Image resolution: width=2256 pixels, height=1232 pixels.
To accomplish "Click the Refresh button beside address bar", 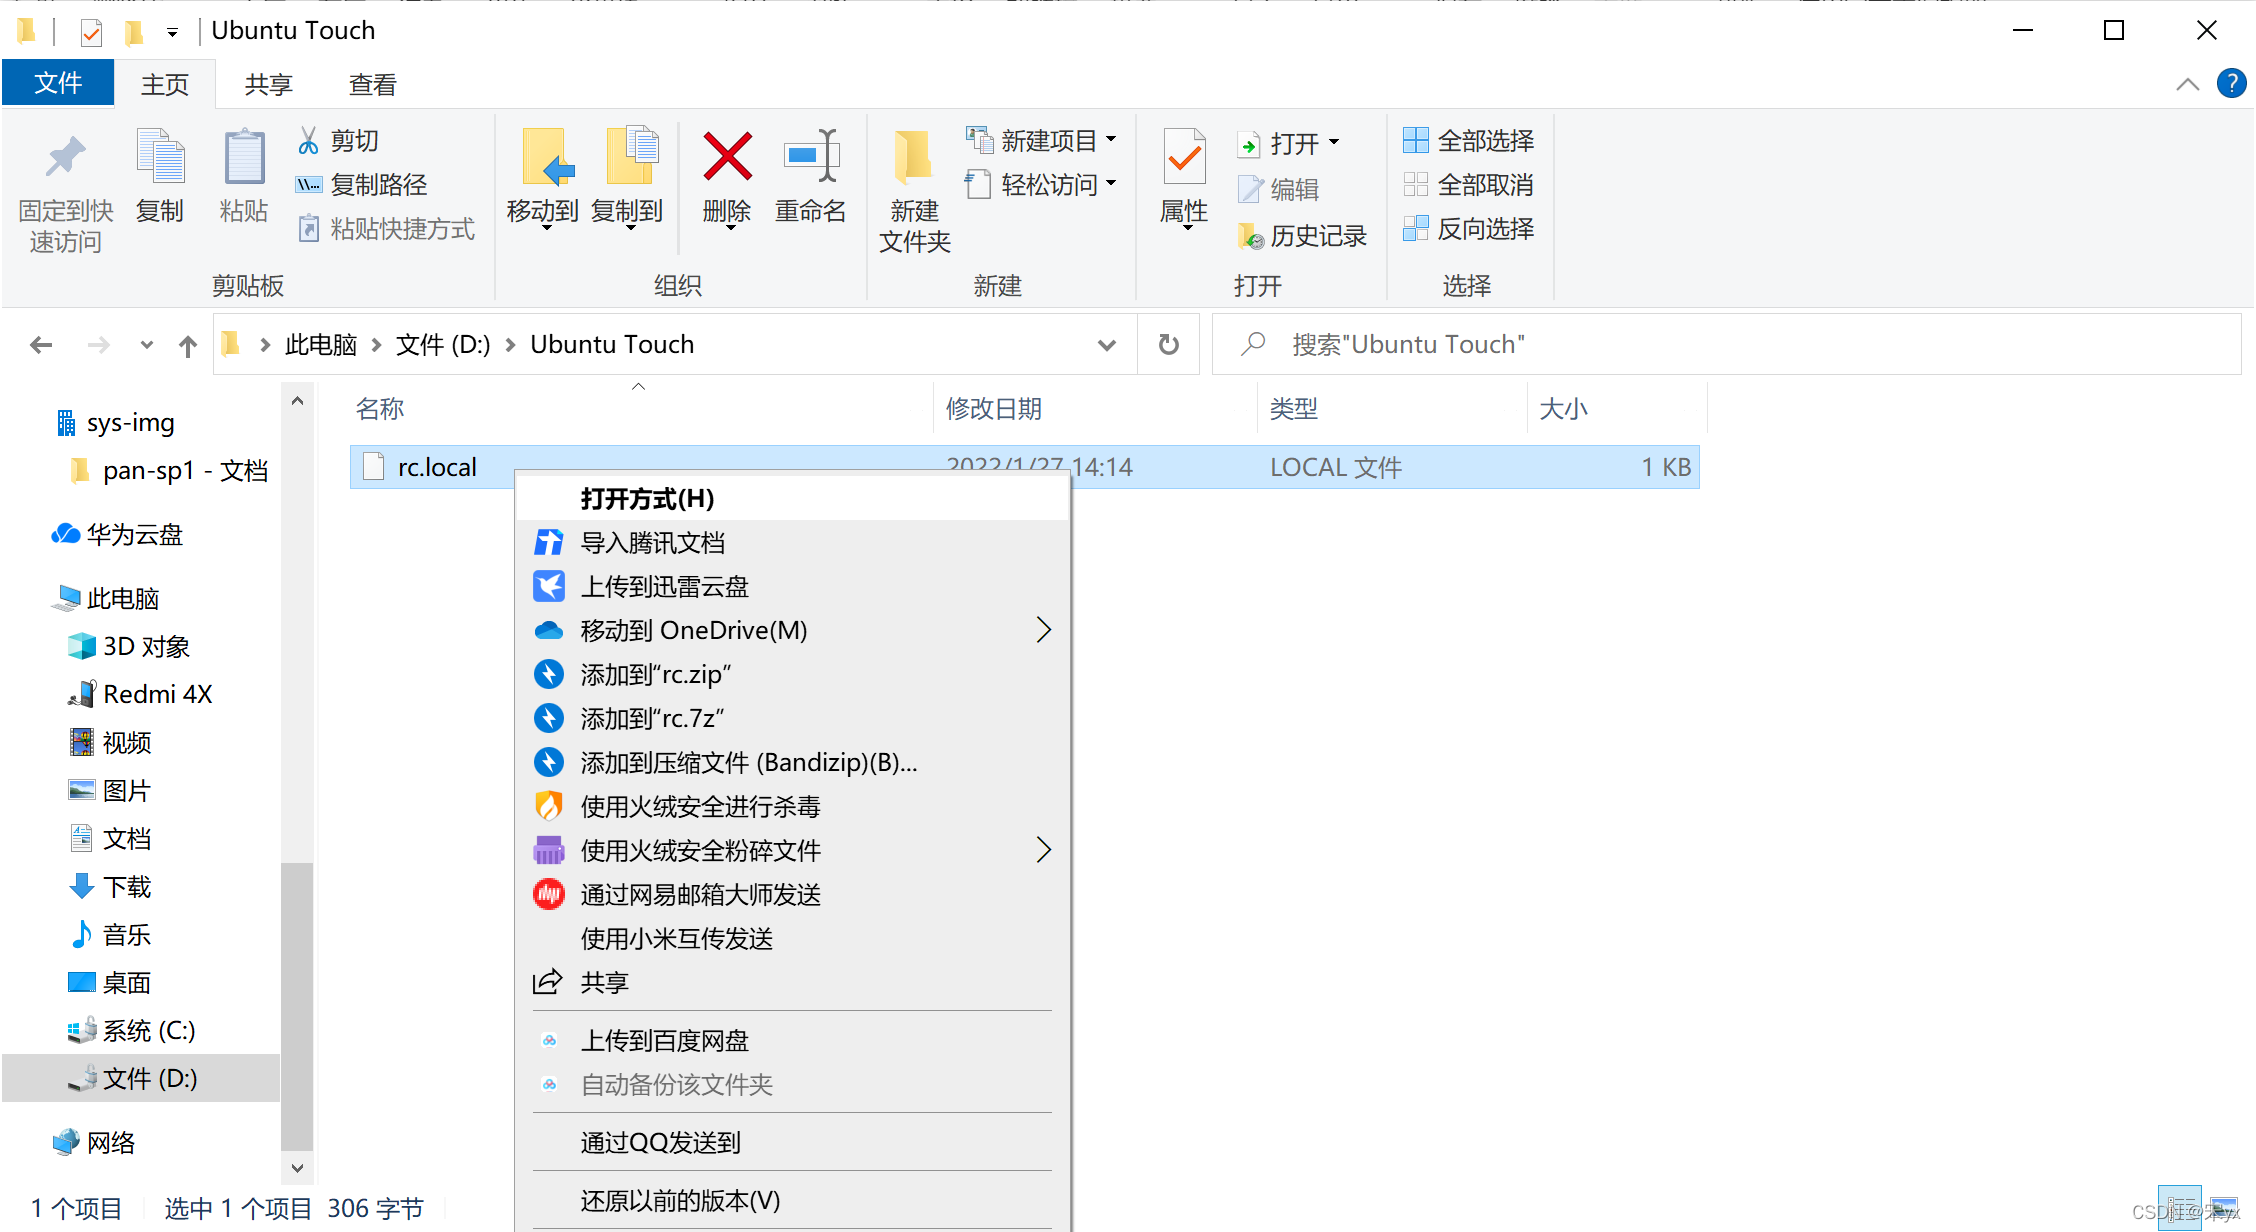I will tap(1168, 345).
